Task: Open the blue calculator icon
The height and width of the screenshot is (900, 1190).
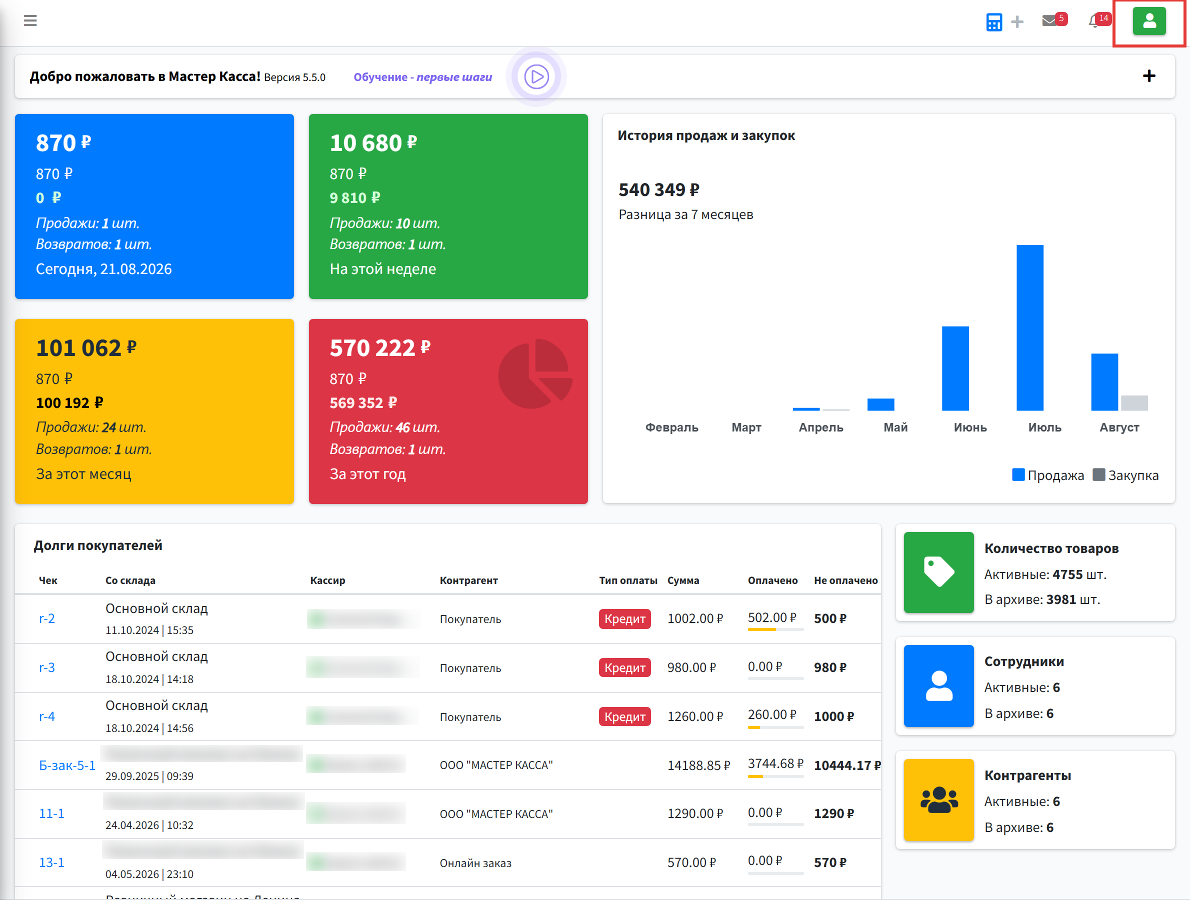Action: tap(993, 22)
